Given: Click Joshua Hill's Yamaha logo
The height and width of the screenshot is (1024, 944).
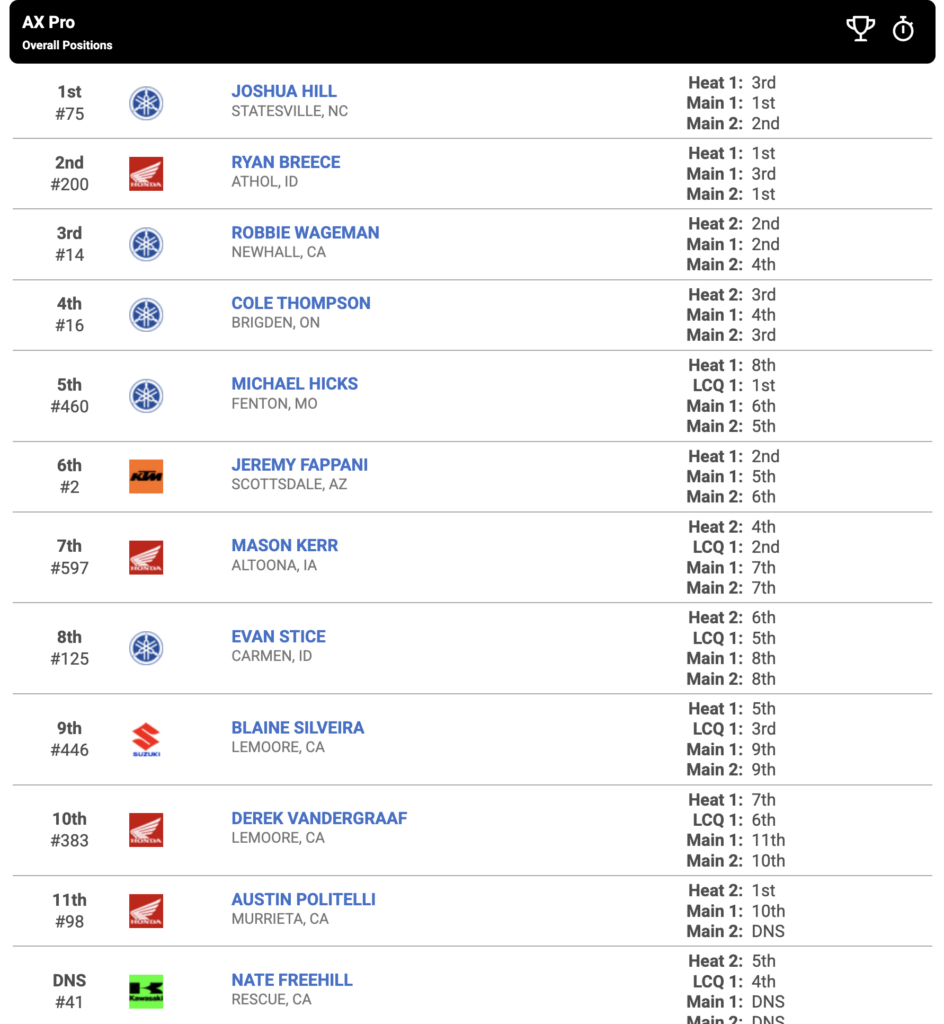Looking at the screenshot, I should 146,103.
